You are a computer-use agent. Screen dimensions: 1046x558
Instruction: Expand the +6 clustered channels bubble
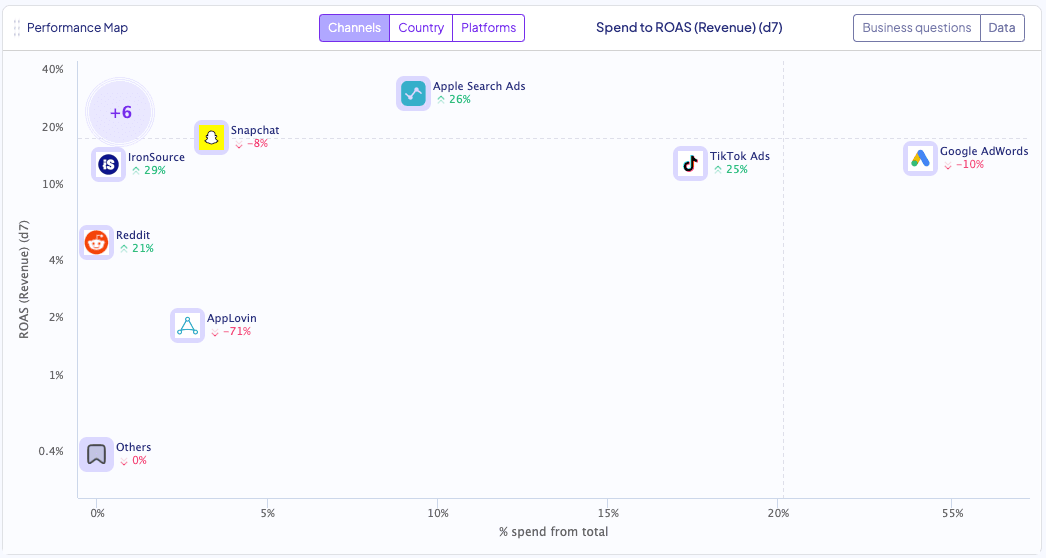(121, 112)
